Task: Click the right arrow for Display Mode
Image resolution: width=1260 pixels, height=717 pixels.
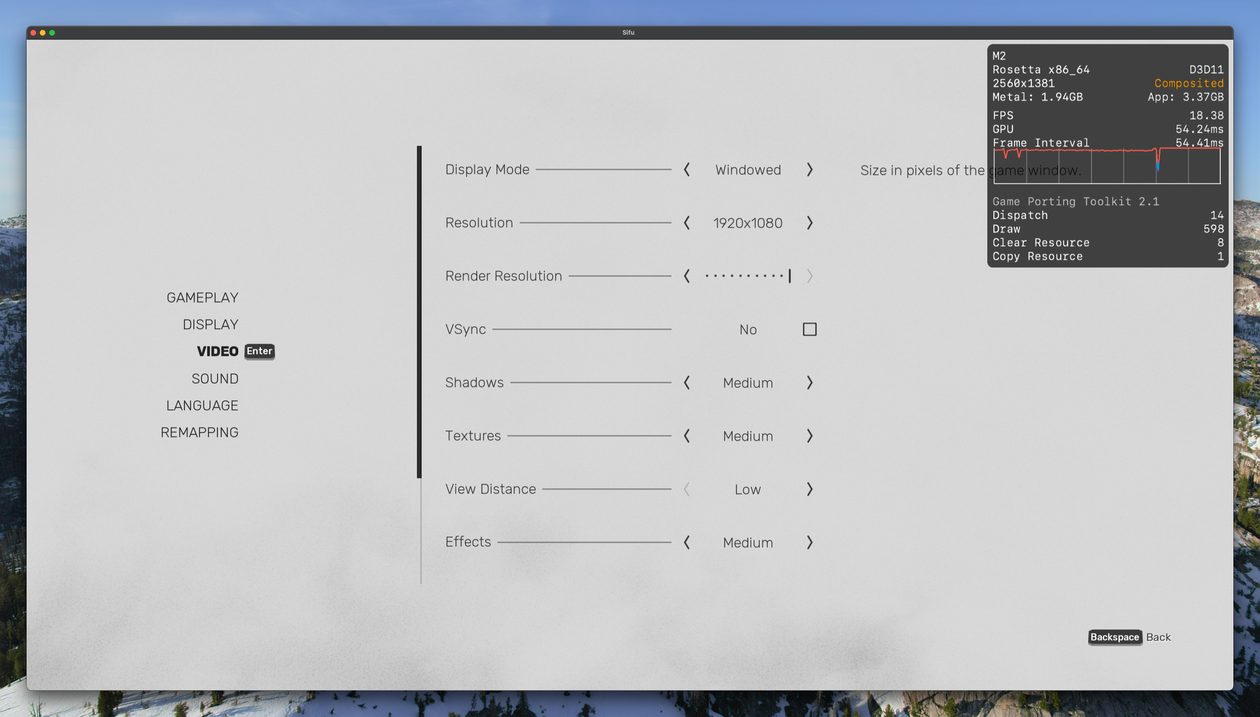Action: point(809,170)
